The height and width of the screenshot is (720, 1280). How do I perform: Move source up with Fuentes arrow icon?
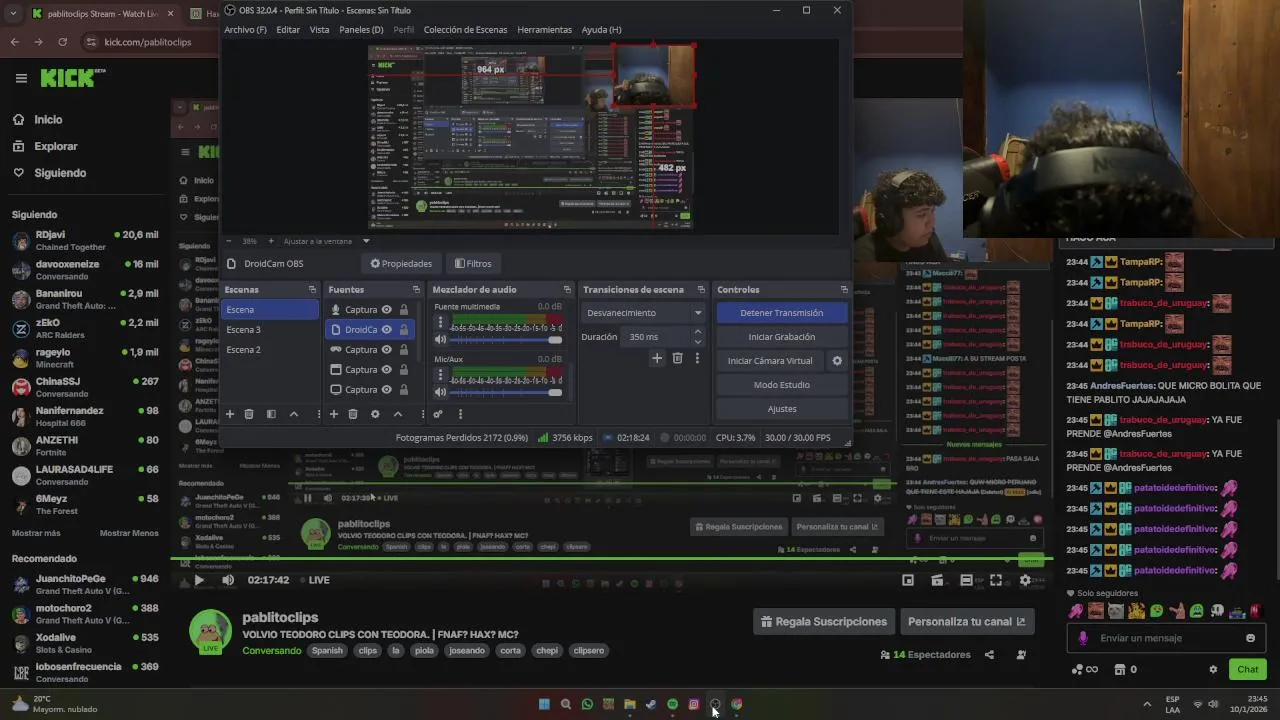[397, 414]
